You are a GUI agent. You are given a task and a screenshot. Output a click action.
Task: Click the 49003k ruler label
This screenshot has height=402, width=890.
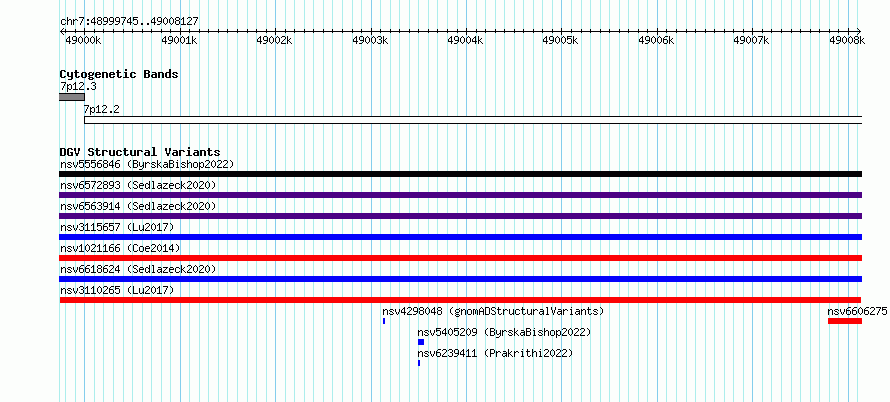point(370,40)
